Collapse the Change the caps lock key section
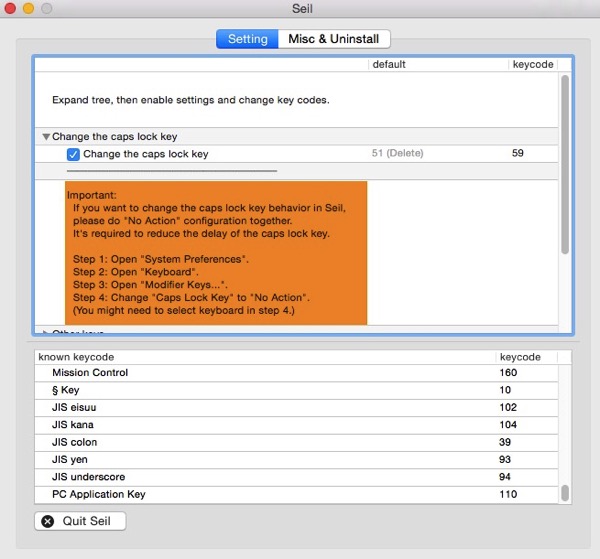600x559 pixels. click(x=46, y=137)
